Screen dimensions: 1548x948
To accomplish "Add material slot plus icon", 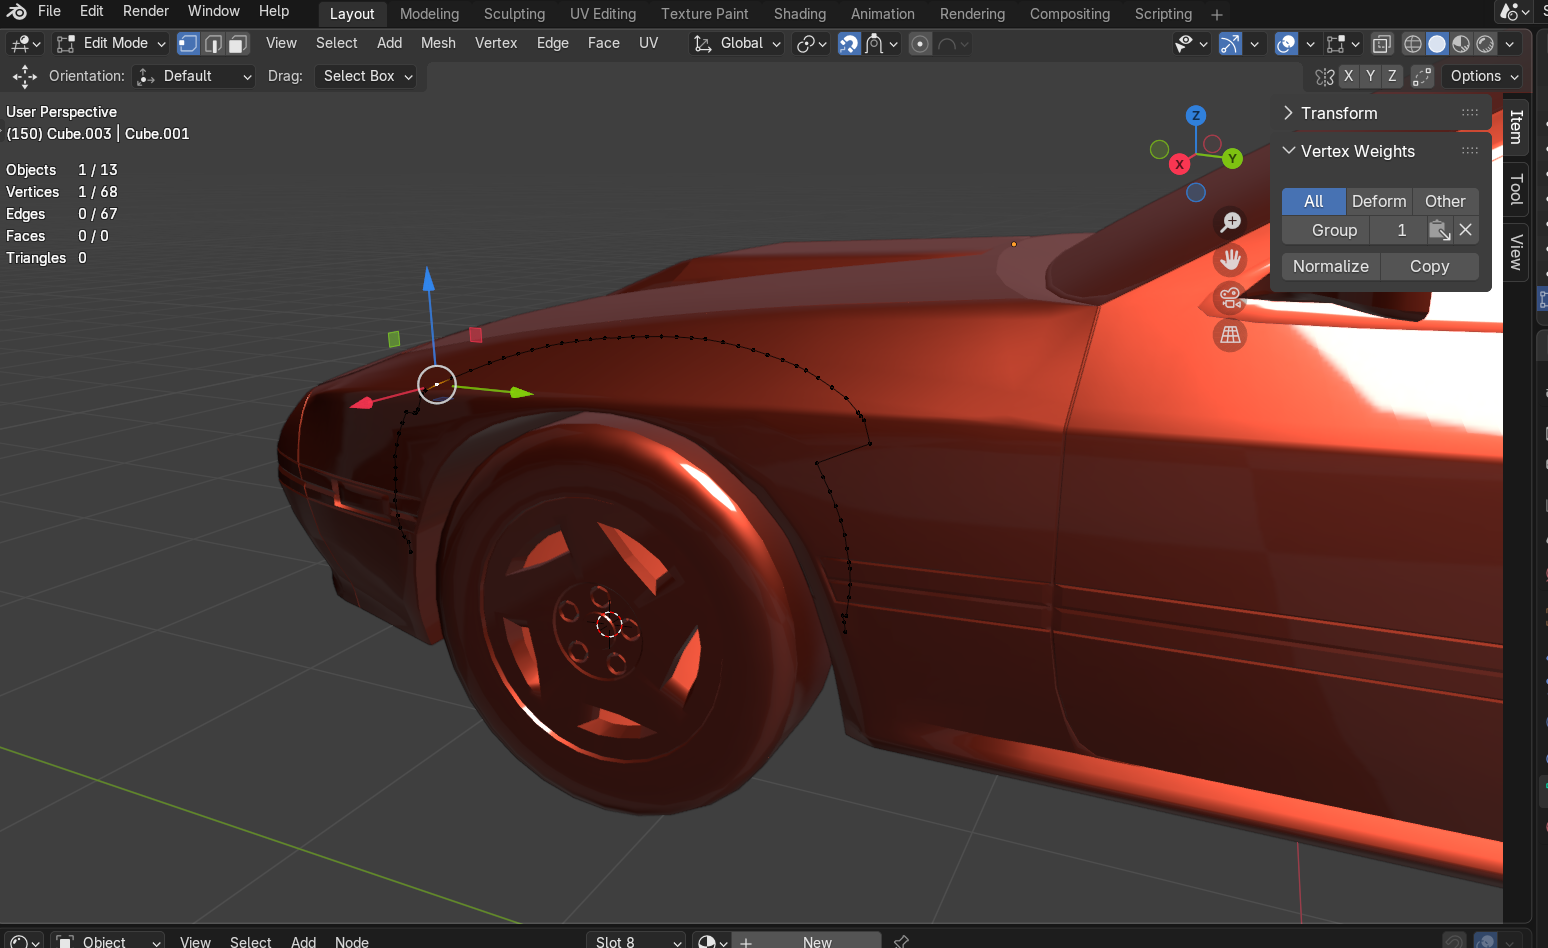I will 746,942.
